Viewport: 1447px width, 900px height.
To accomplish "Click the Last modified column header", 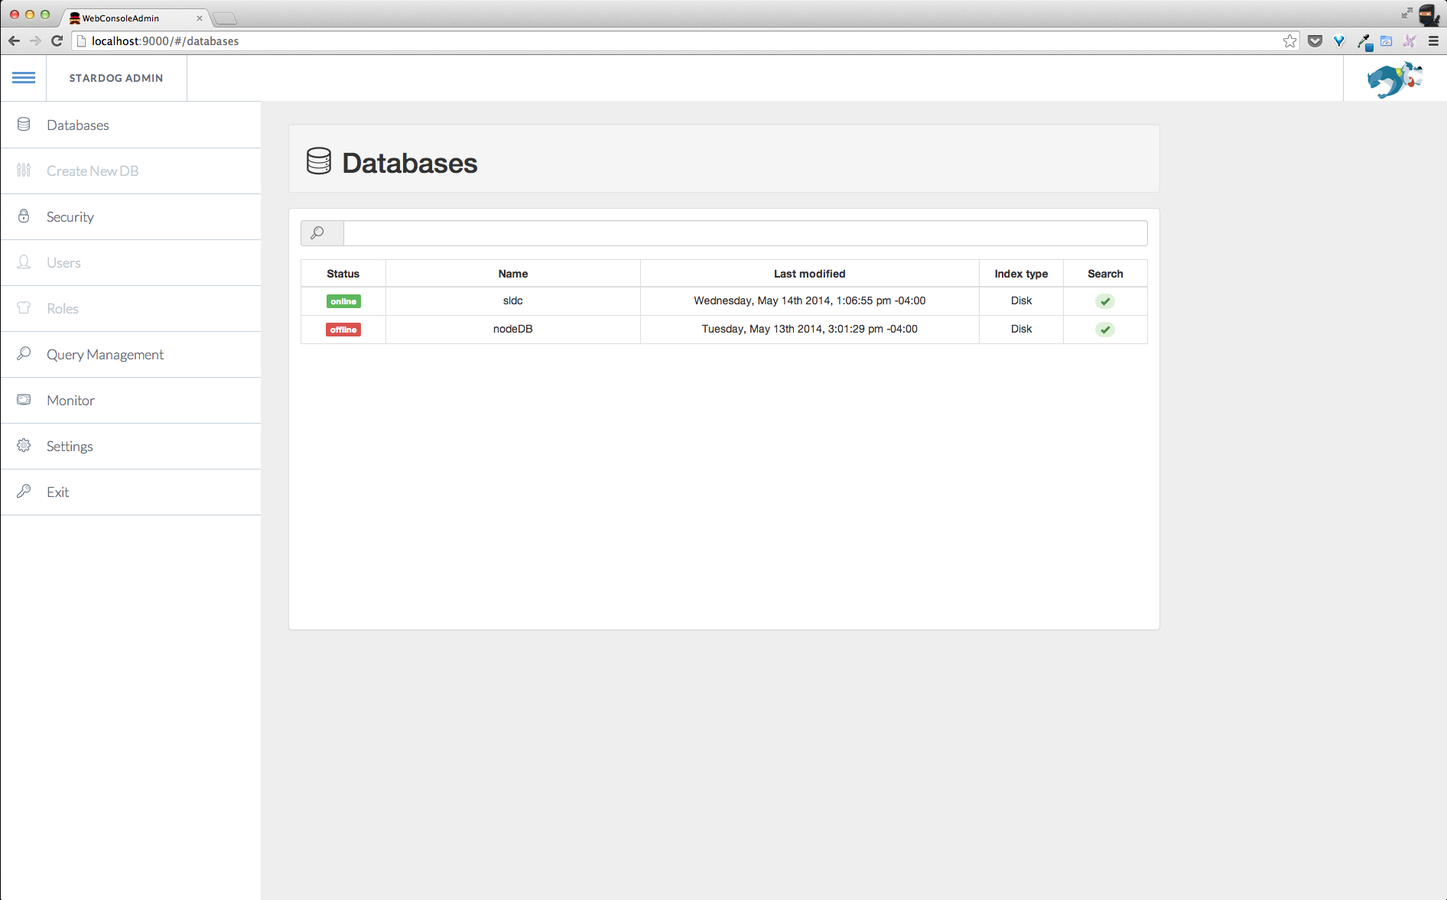I will pyautogui.click(x=810, y=274).
